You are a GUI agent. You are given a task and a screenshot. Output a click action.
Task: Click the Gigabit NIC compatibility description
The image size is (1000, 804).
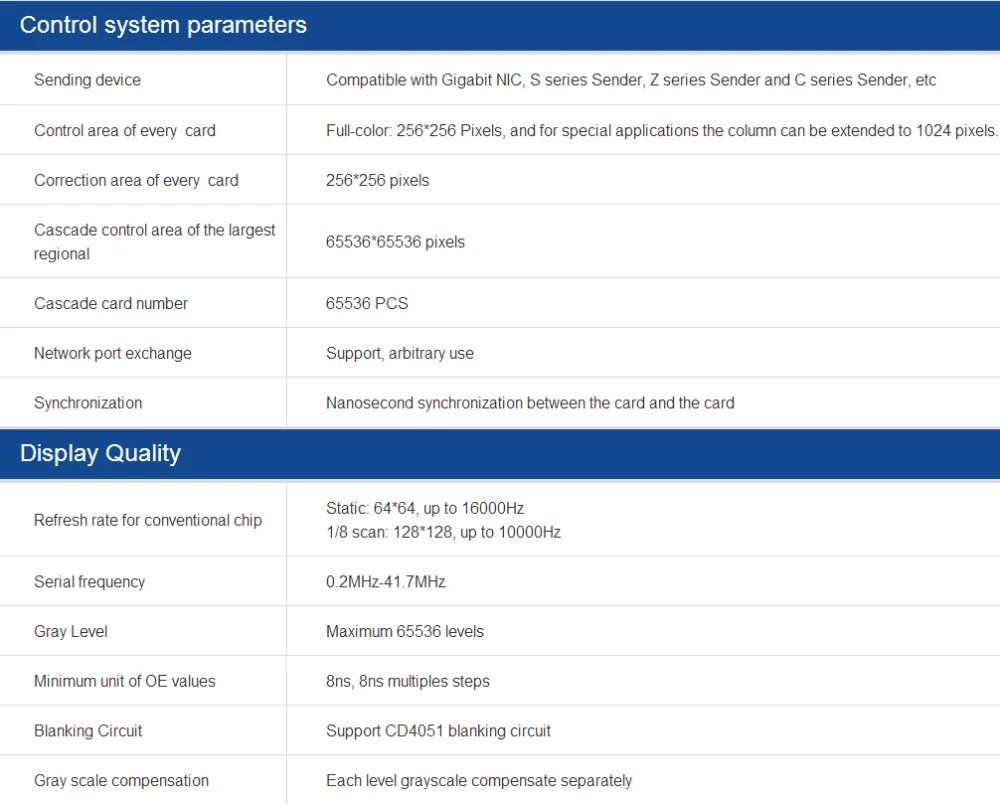click(630, 80)
